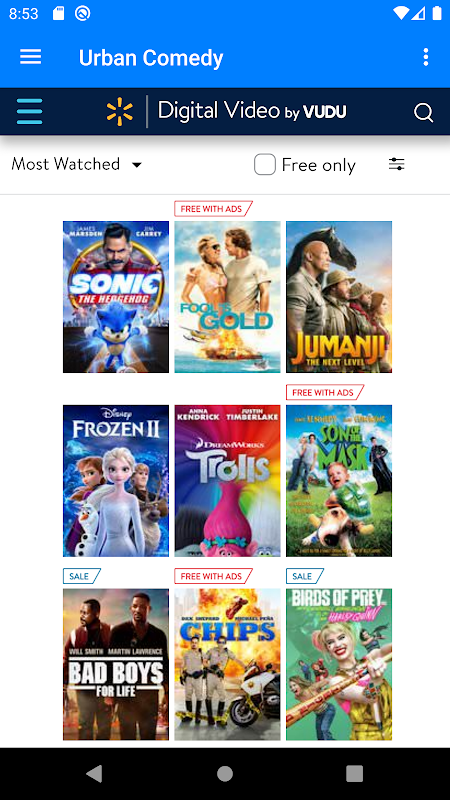This screenshot has width=450, height=800.
Task: Open the Son of the Mask poster
Action: coord(339,481)
